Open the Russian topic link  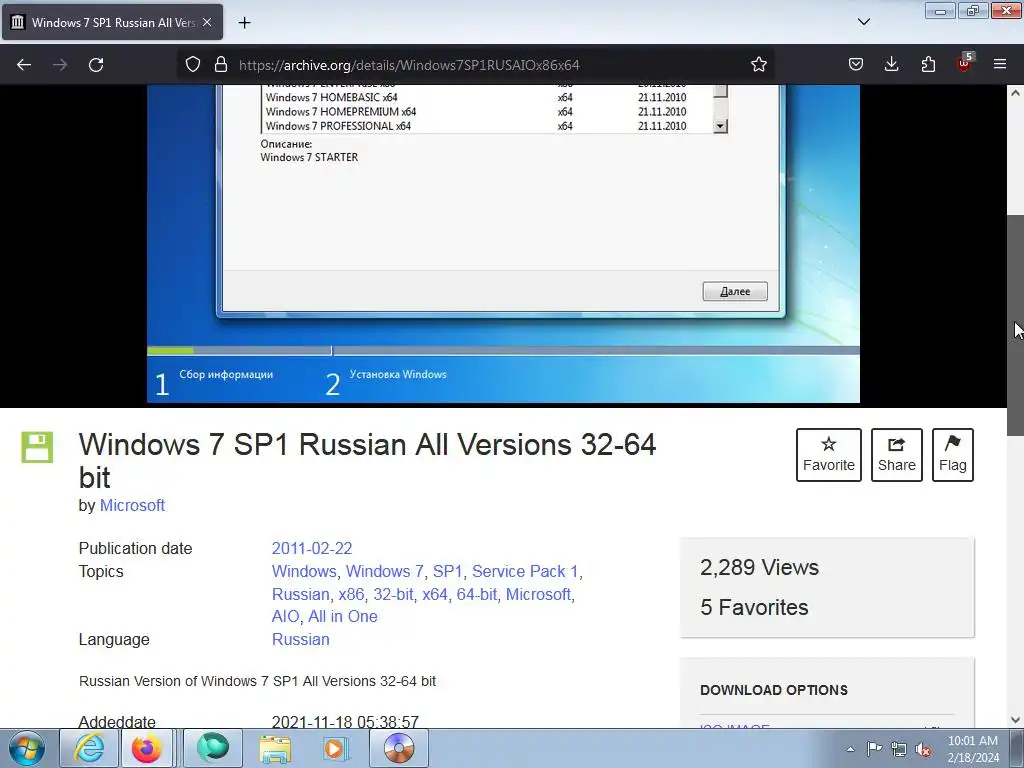click(x=300, y=594)
